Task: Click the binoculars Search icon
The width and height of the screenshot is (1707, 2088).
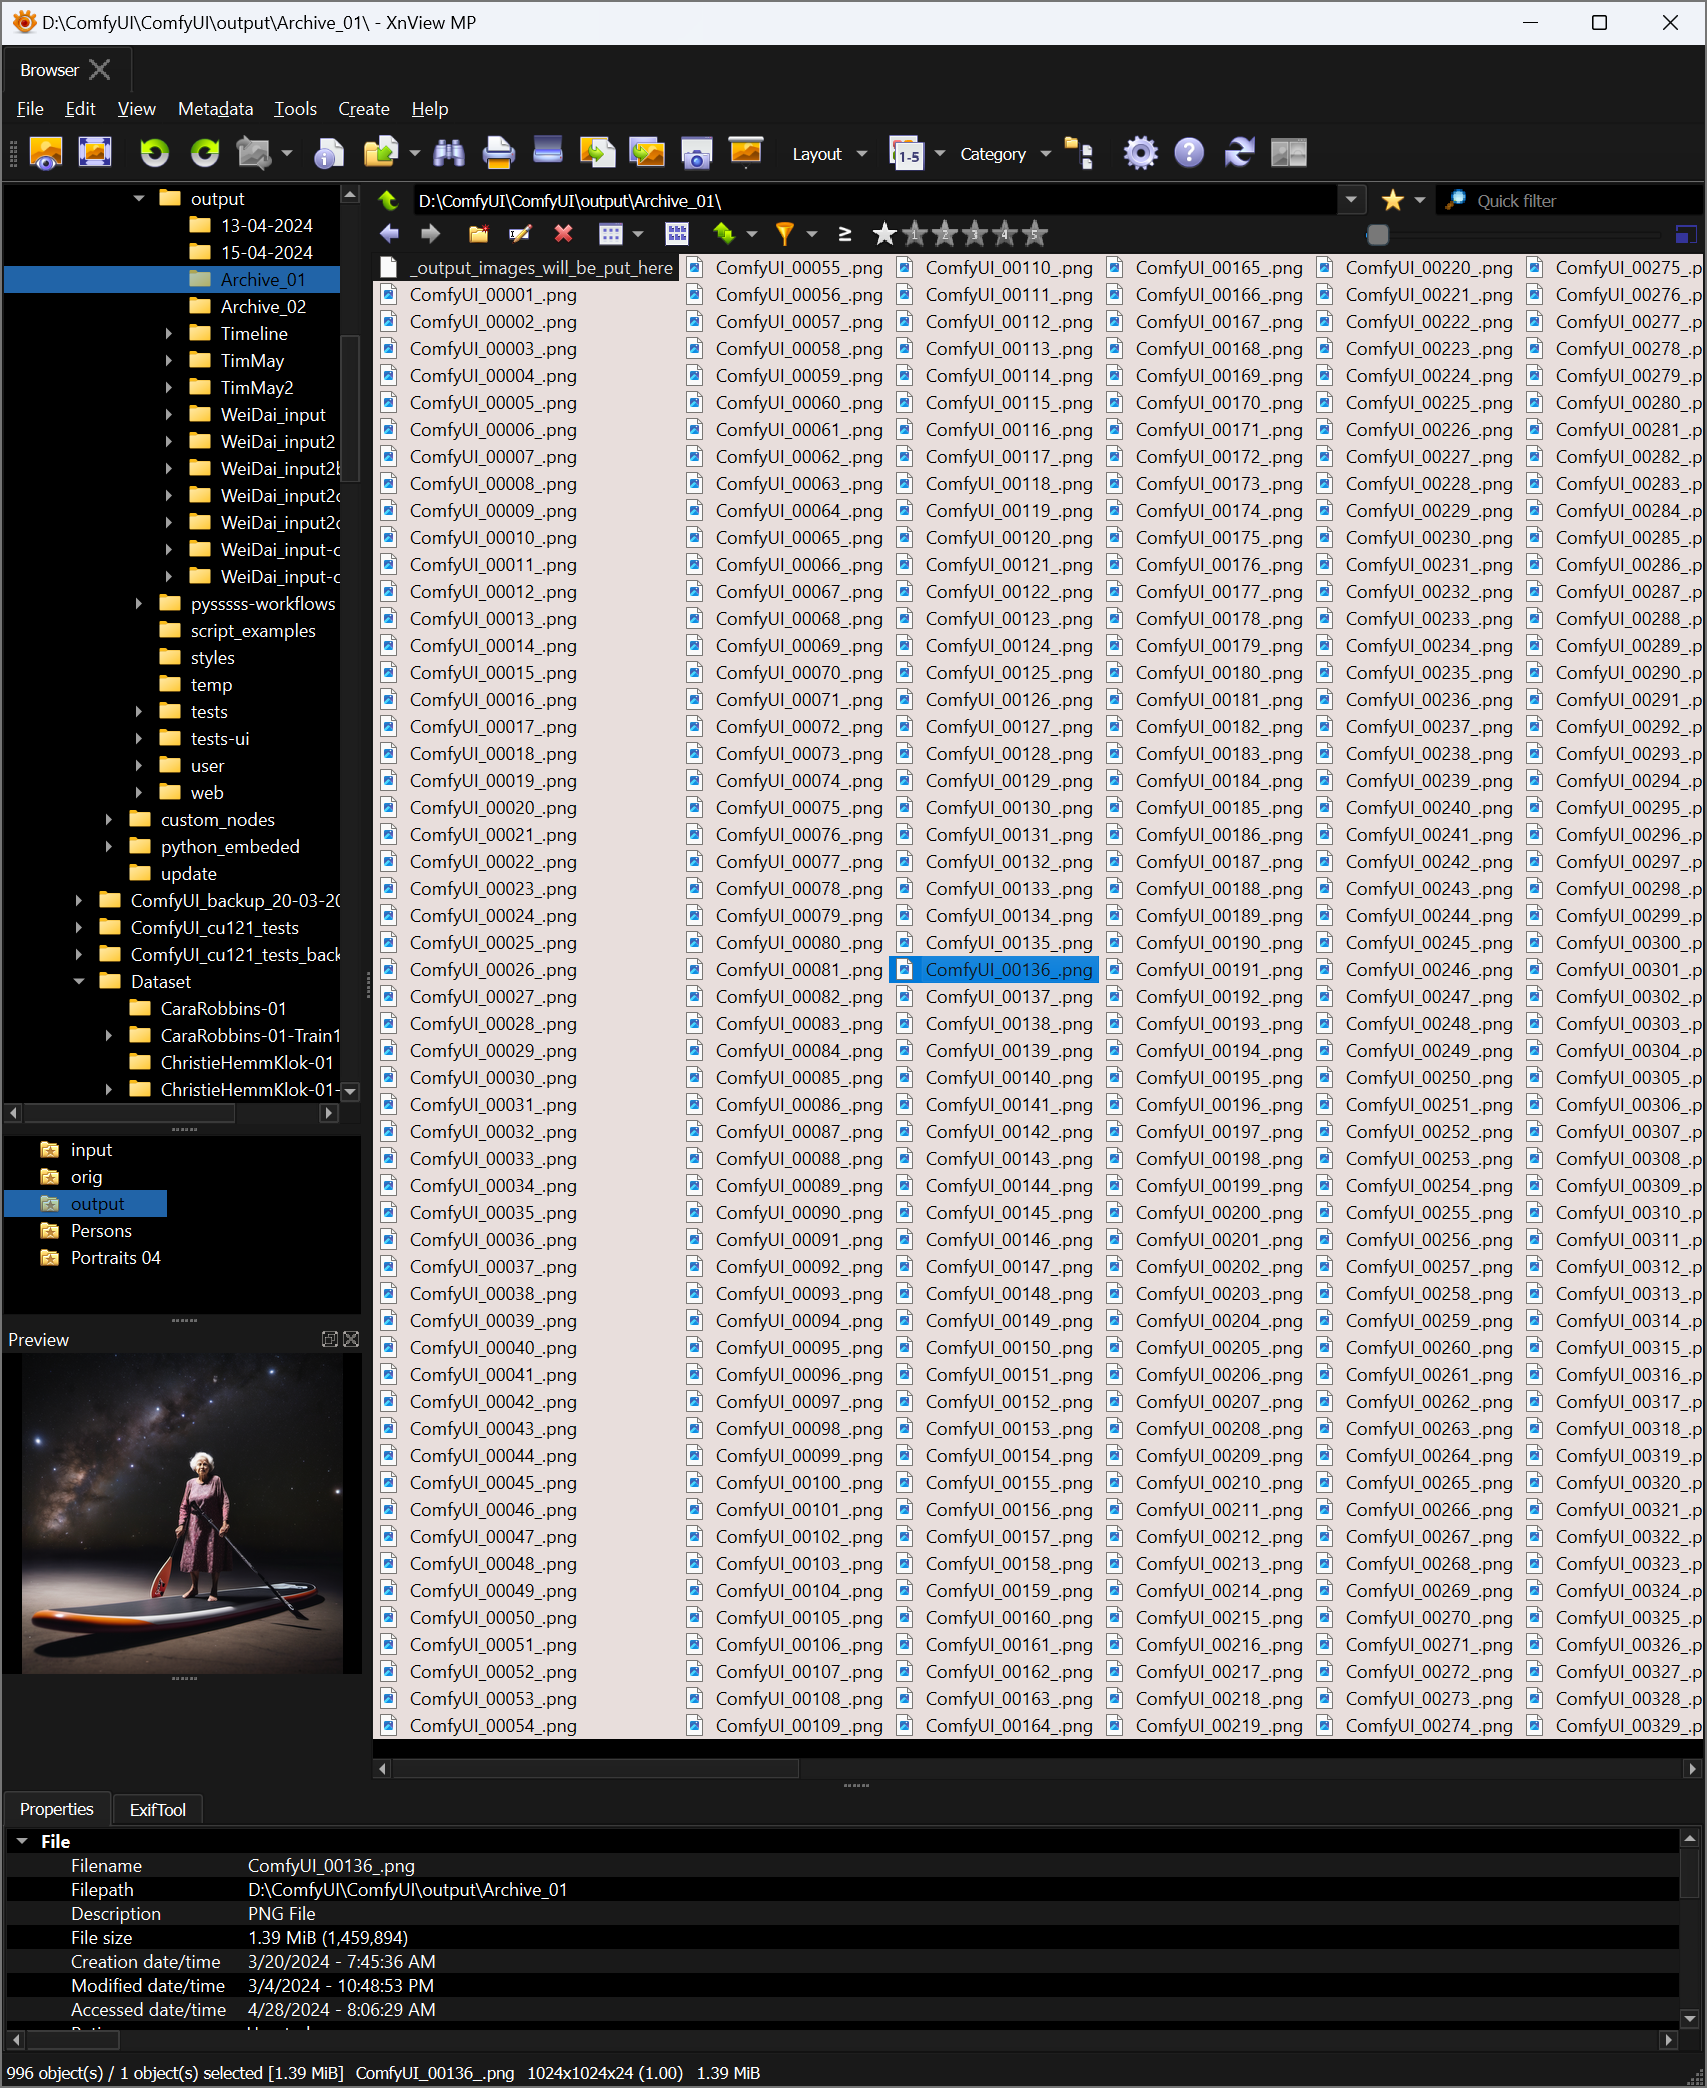Action: point(448,153)
